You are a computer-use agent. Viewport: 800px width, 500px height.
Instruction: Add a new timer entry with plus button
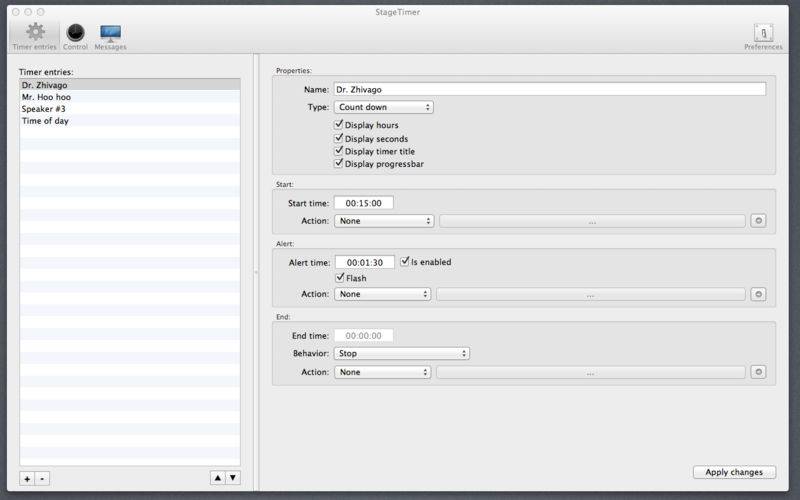[27, 478]
